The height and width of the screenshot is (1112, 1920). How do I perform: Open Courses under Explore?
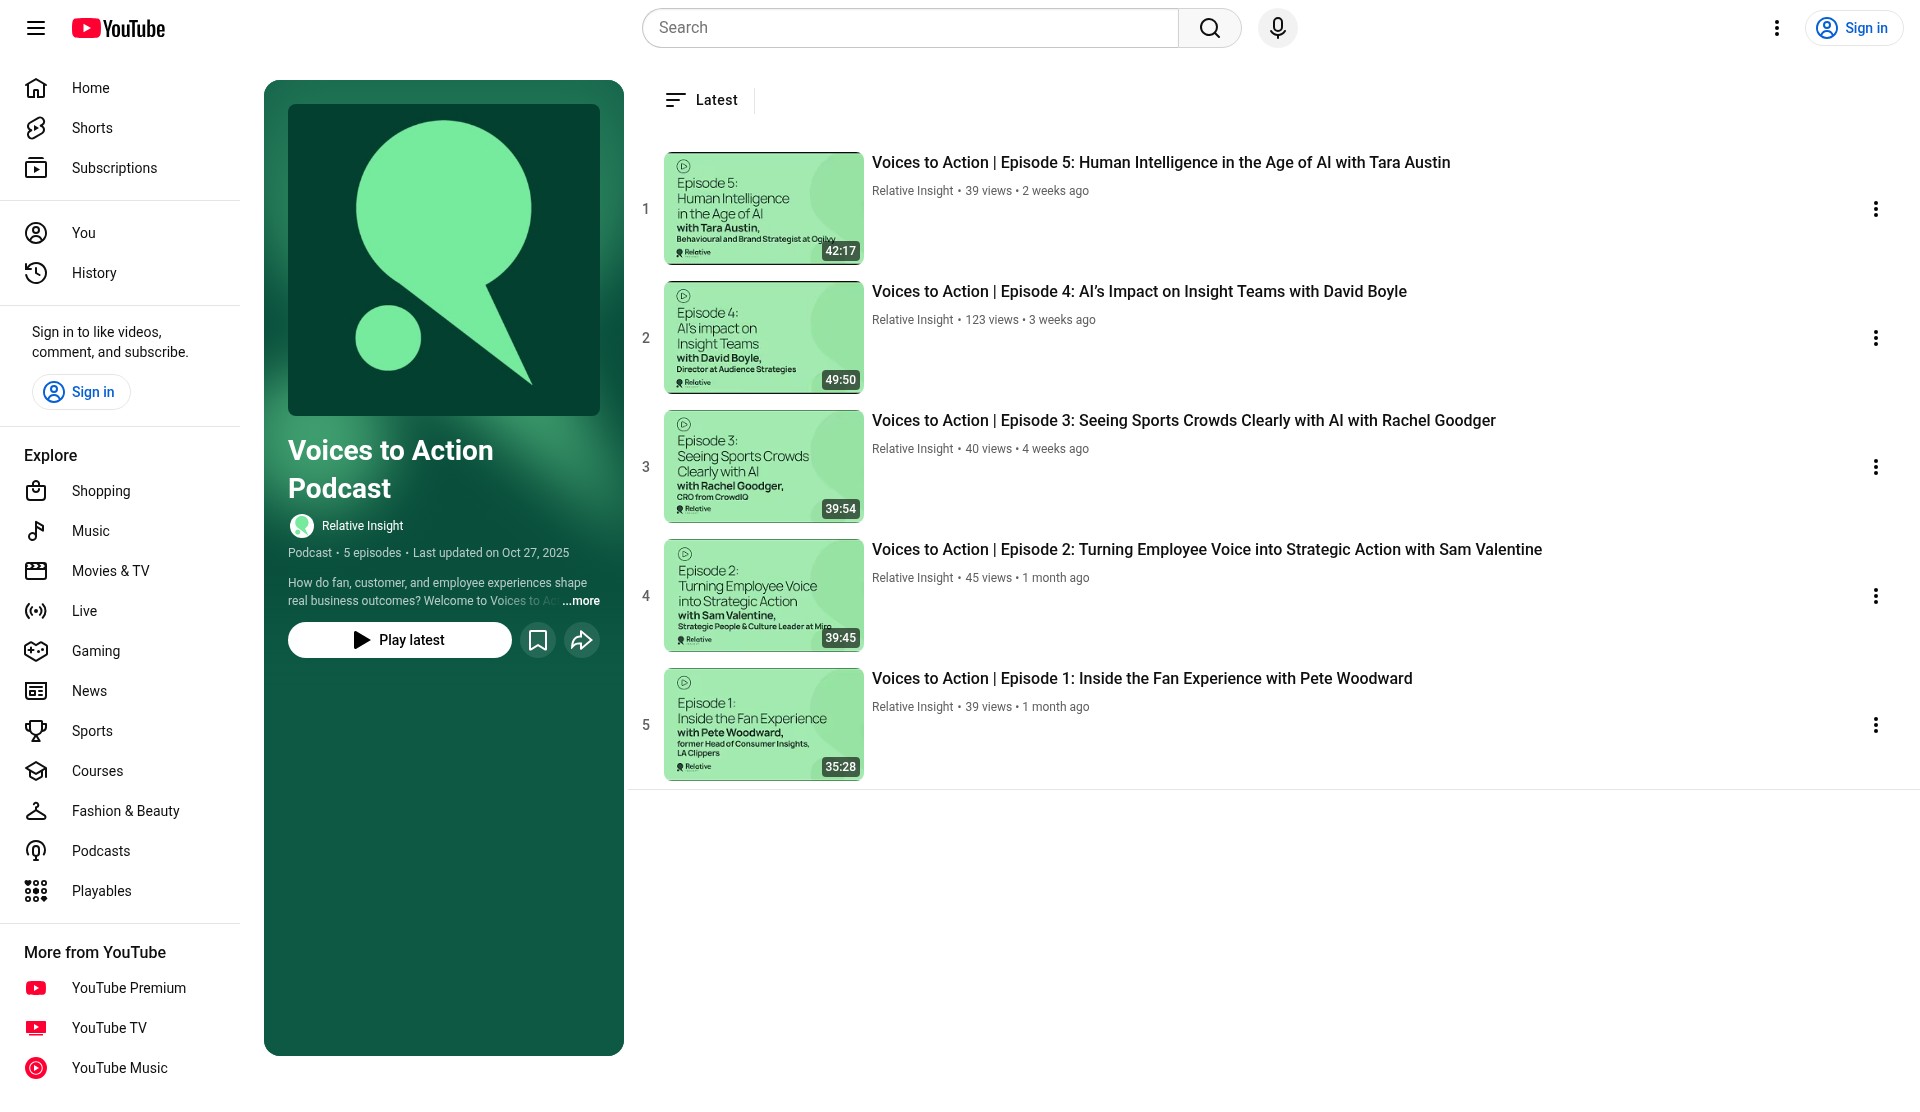point(120,771)
